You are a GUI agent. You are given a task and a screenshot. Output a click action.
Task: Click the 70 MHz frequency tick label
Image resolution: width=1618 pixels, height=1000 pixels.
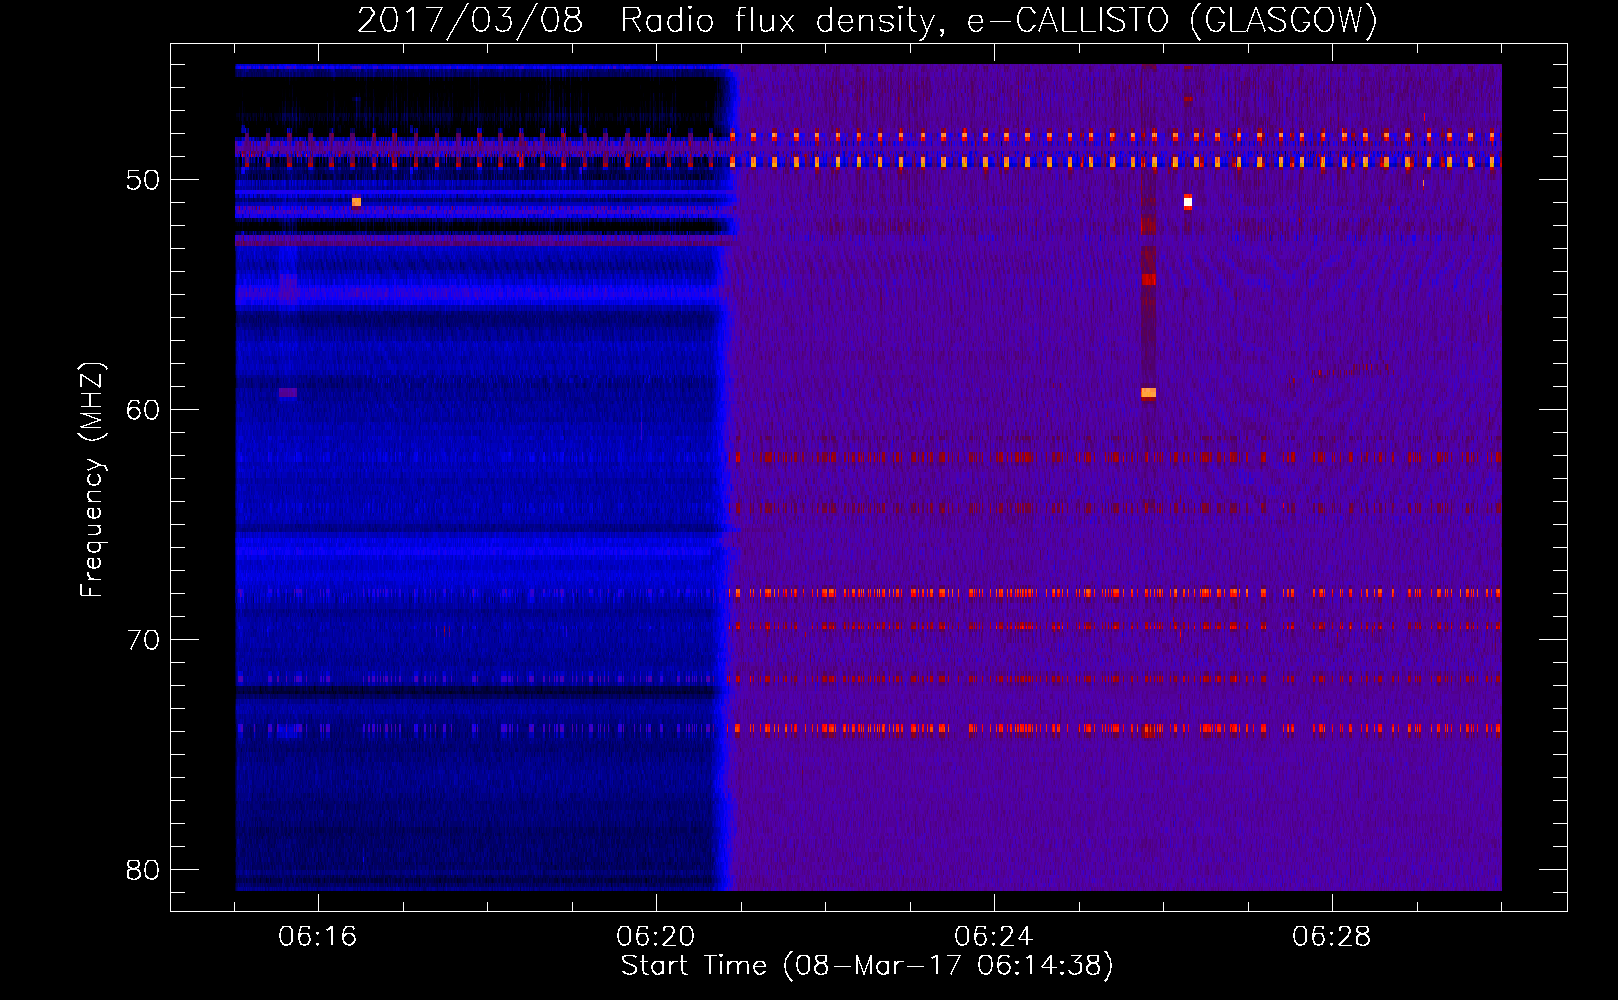click(143, 640)
